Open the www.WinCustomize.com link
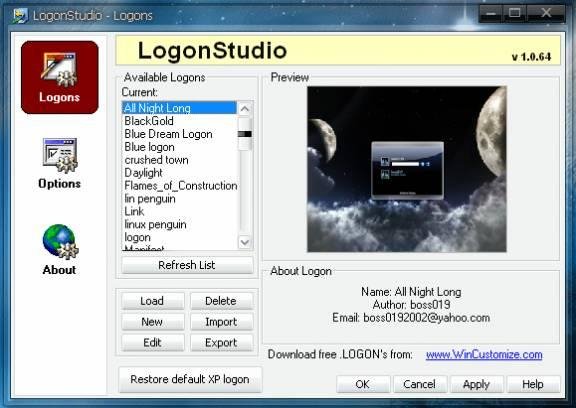Viewport: 576px width, 408px height. pos(484,354)
